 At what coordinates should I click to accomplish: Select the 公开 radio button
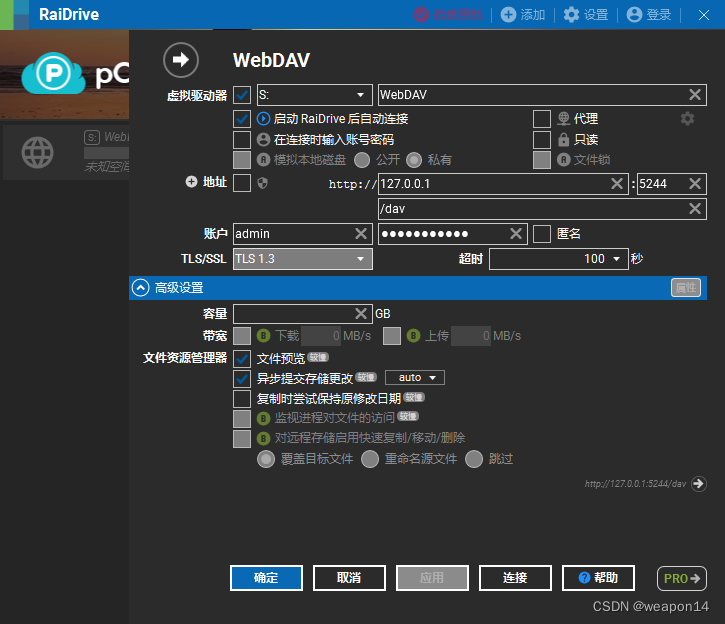click(x=362, y=160)
